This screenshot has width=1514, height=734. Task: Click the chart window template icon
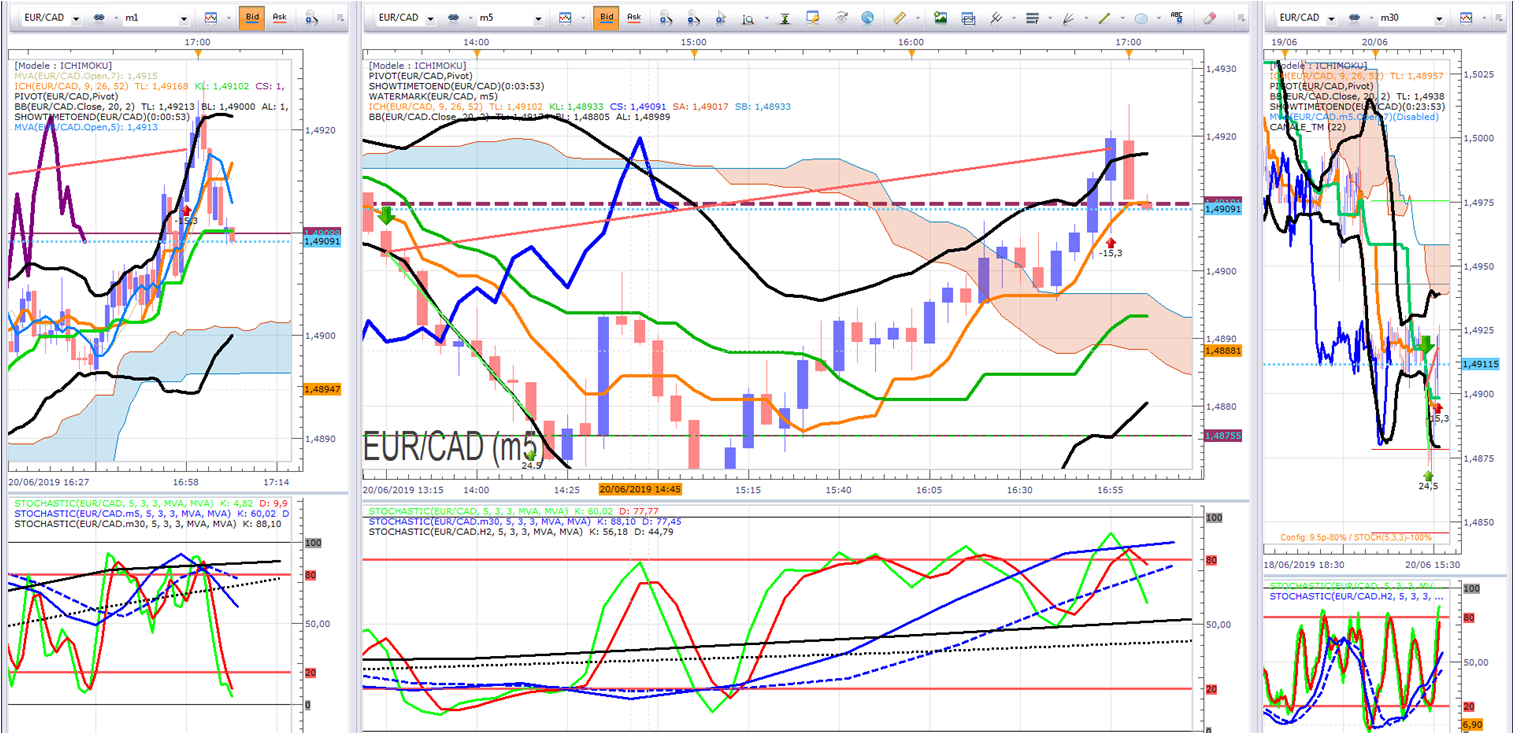pos(968,18)
